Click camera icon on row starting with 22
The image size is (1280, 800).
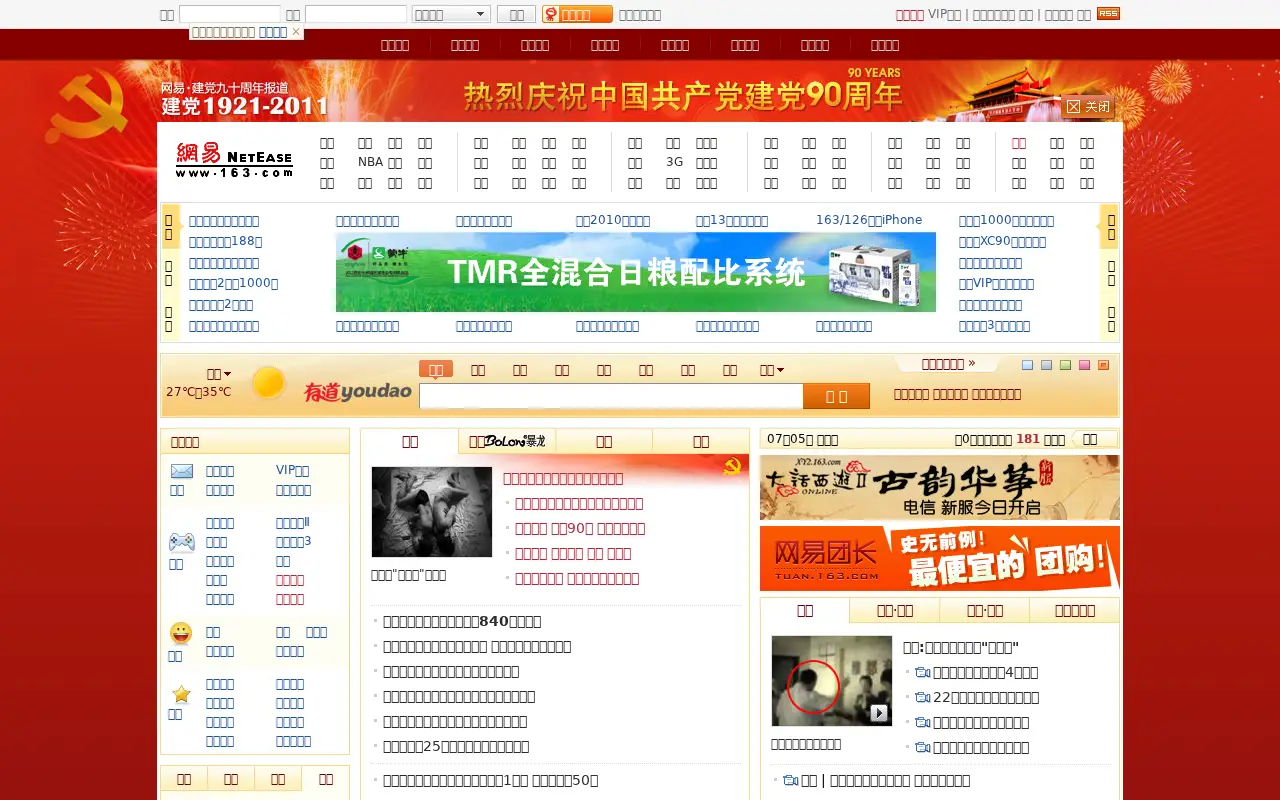pyautogui.click(x=922, y=698)
